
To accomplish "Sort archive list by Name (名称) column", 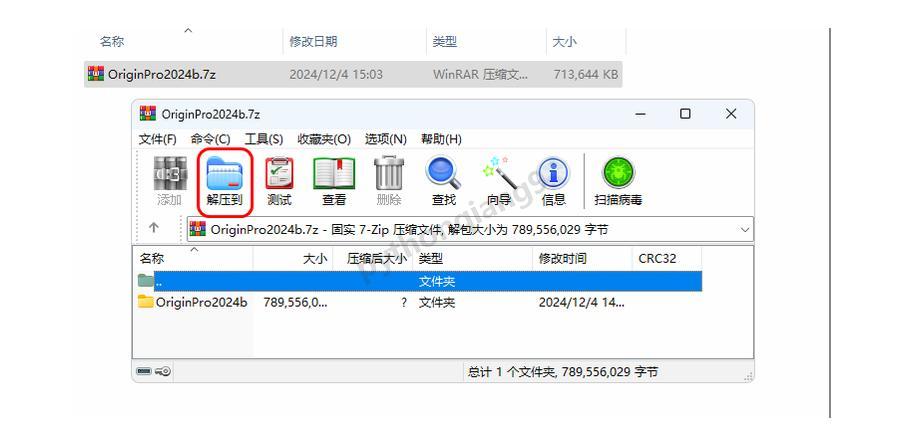I will pos(193,258).
